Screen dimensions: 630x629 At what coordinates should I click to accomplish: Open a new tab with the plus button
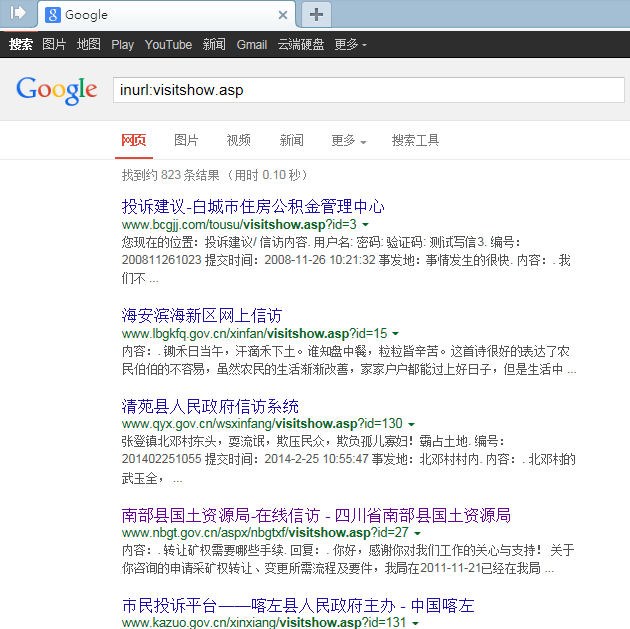coord(316,14)
